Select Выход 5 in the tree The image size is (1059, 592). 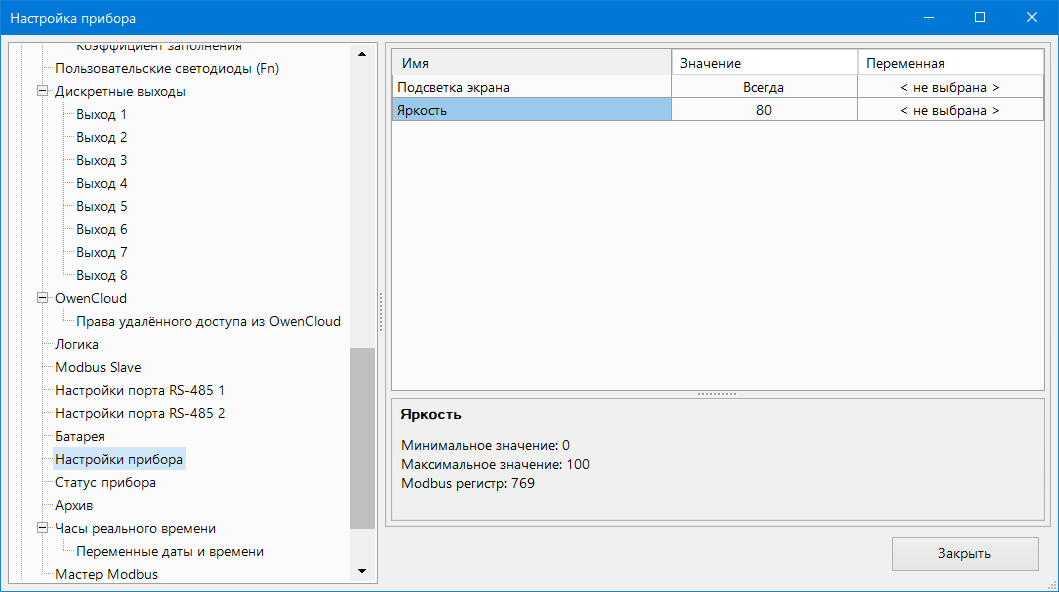pyautogui.click(x=101, y=207)
